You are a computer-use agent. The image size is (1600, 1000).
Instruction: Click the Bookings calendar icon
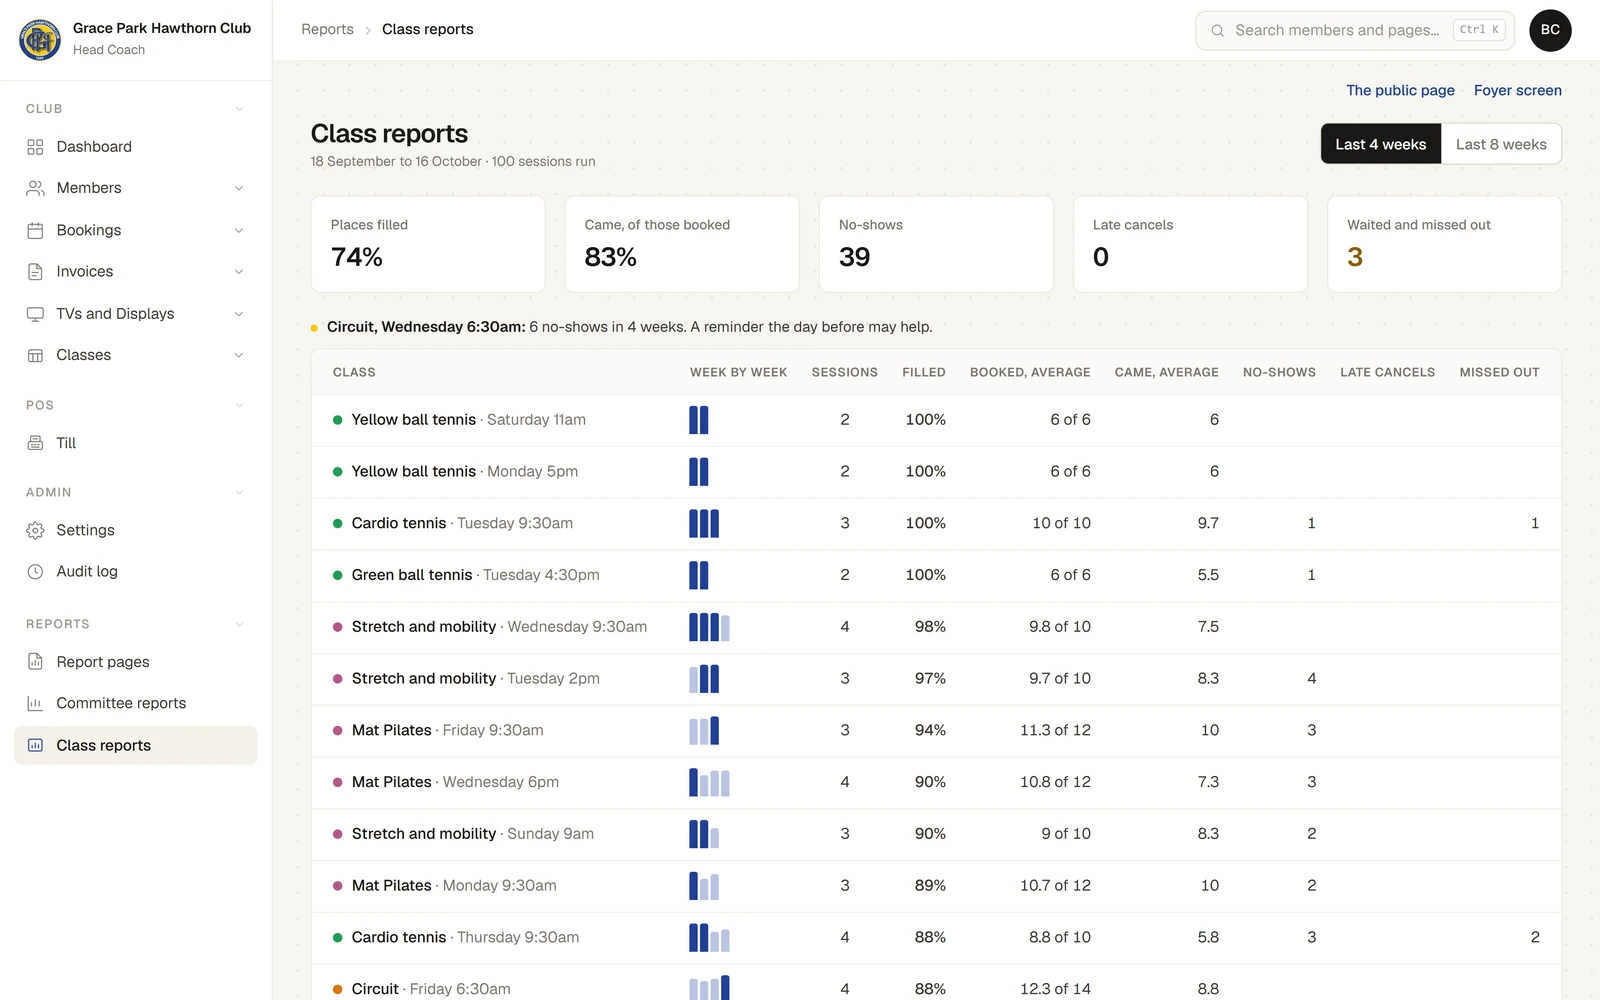35,230
